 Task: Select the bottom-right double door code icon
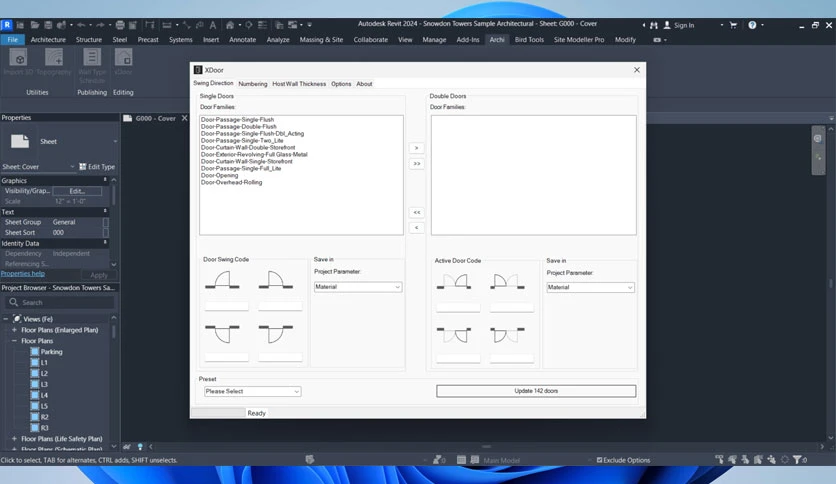(507, 335)
